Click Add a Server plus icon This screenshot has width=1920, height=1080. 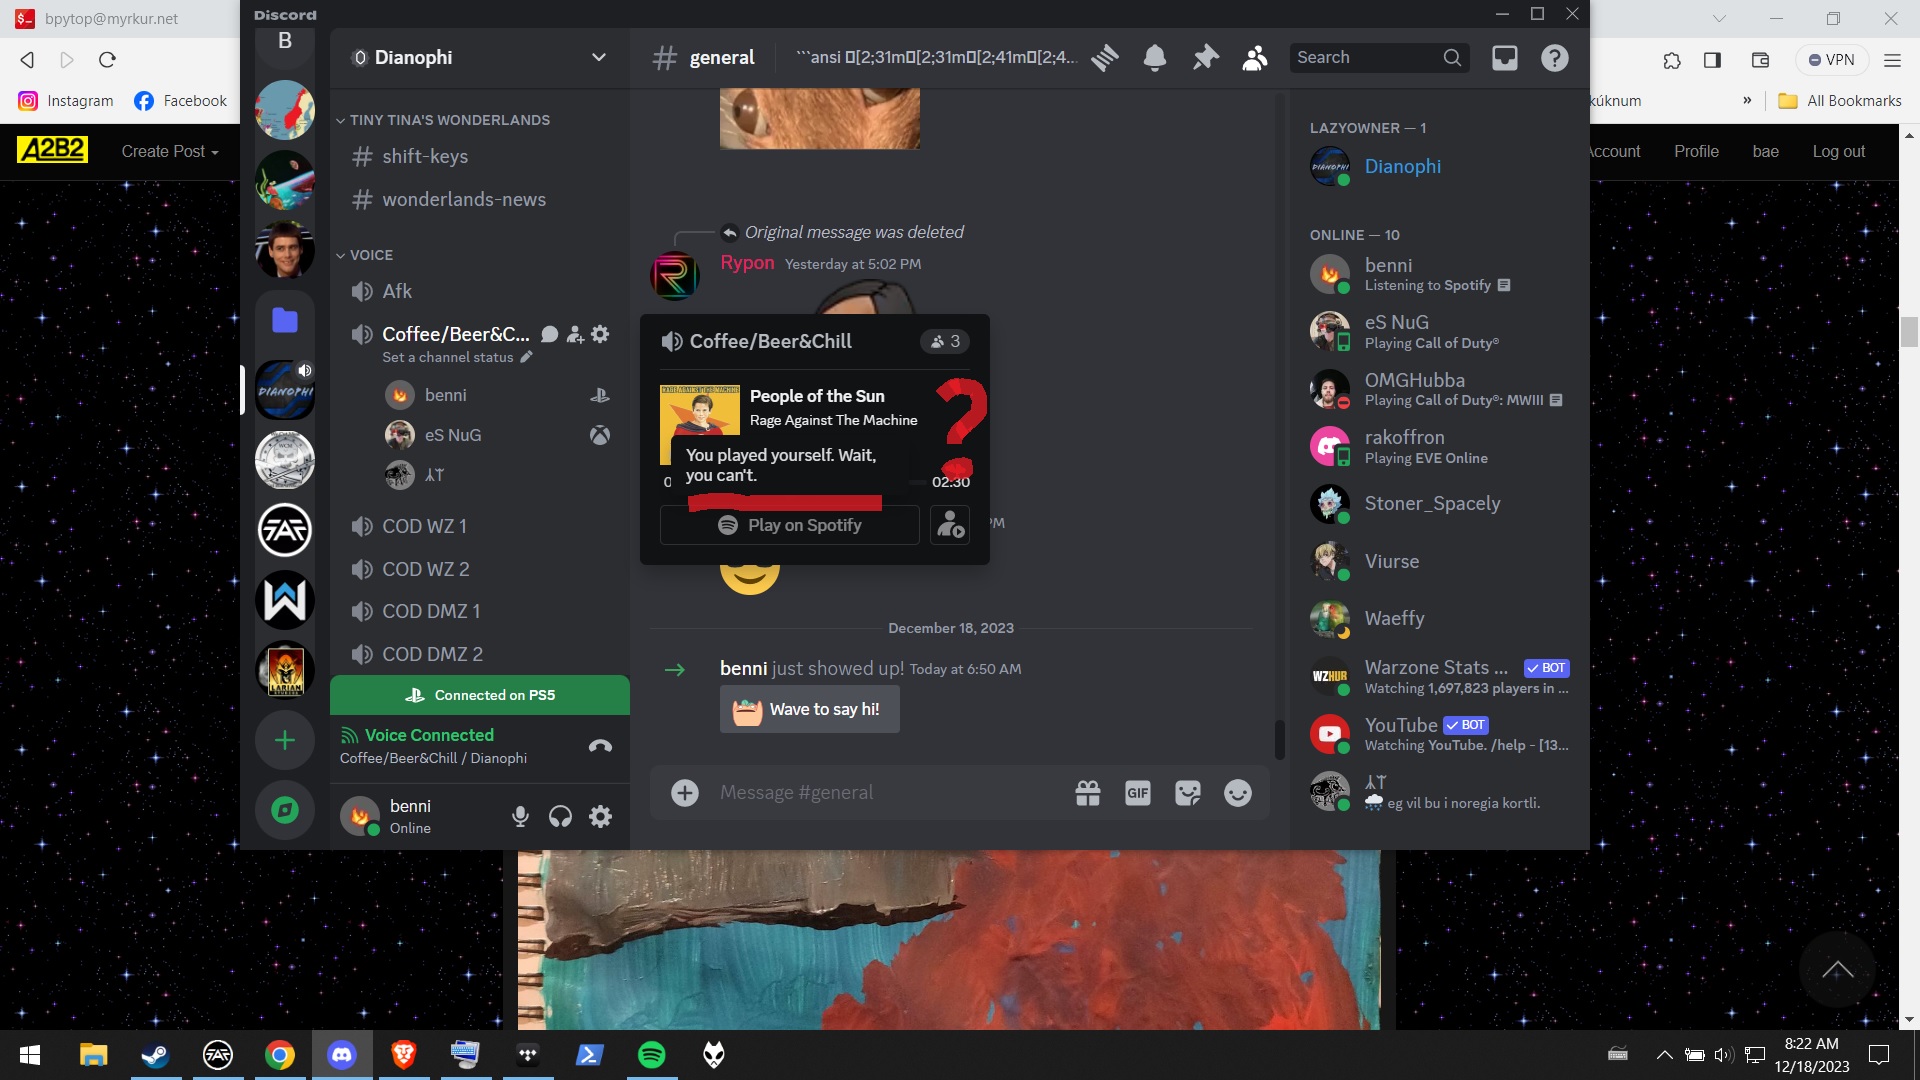point(285,740)
